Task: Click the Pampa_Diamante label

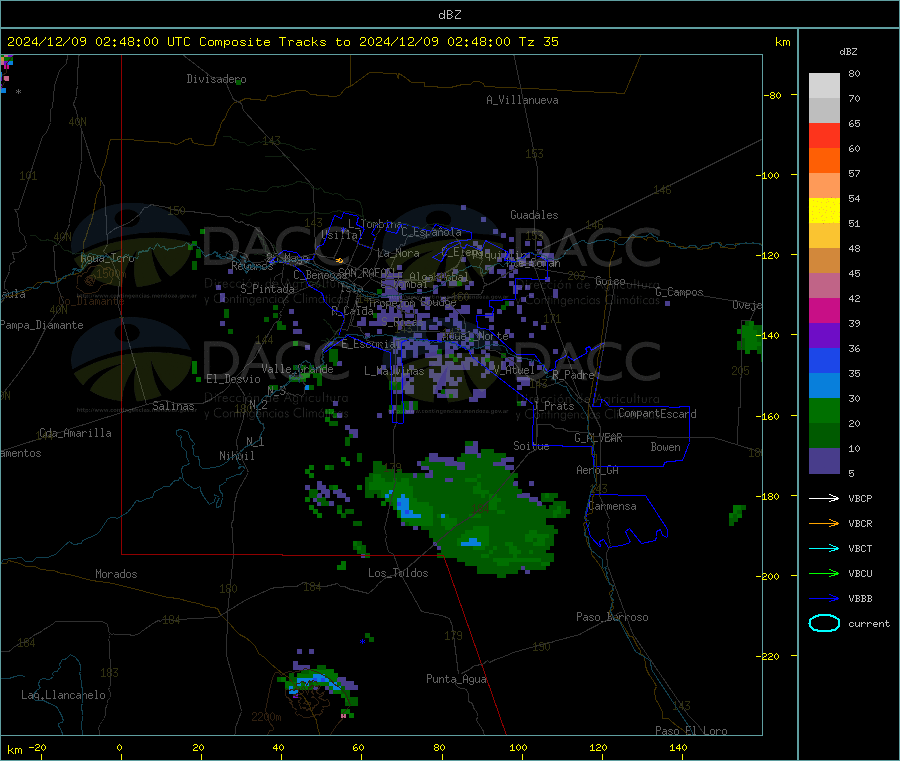Action: (42, 325)
